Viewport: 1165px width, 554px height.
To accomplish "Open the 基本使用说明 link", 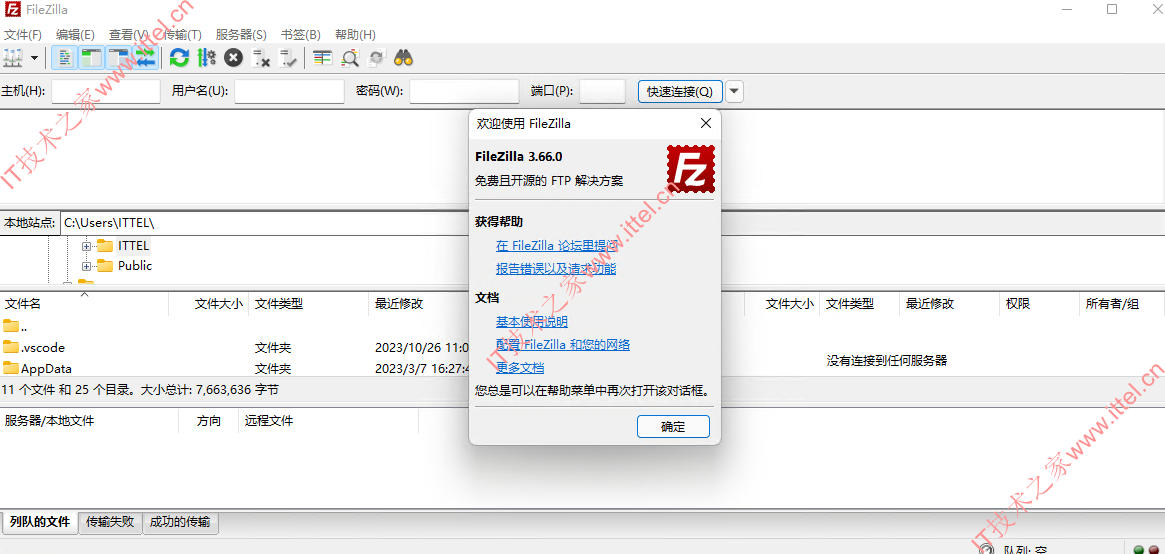I will pyautogui.click(x=532, y=322).
